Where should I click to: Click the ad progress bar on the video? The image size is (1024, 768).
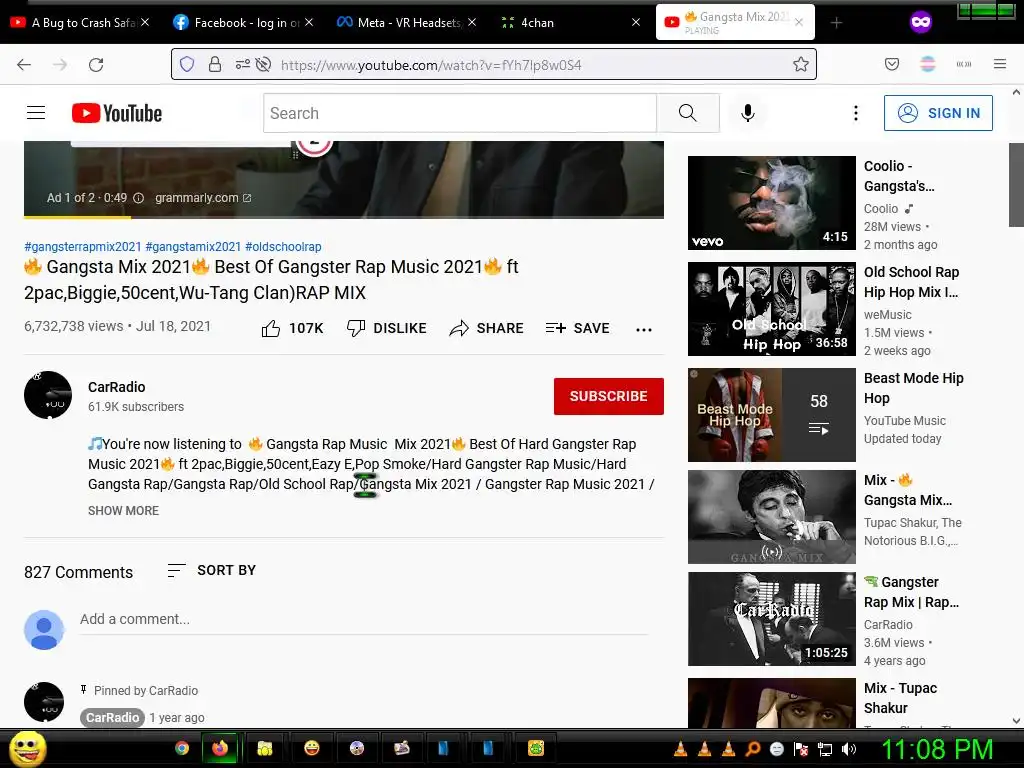click(344, 217)
